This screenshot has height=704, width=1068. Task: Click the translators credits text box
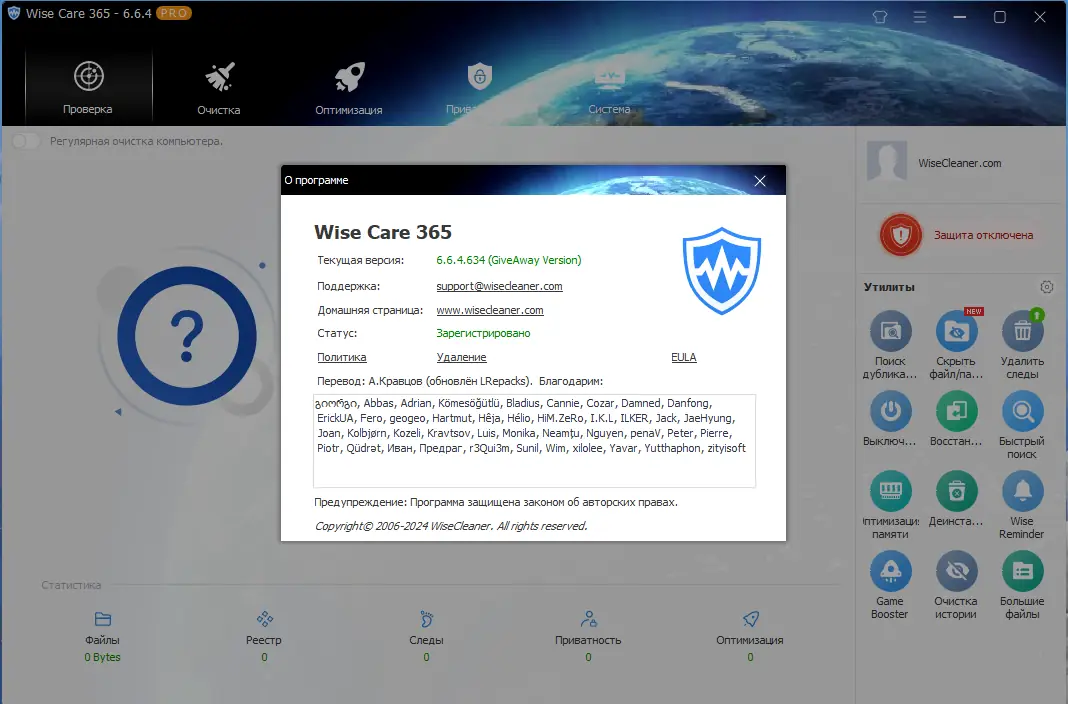tap(534, 441)
